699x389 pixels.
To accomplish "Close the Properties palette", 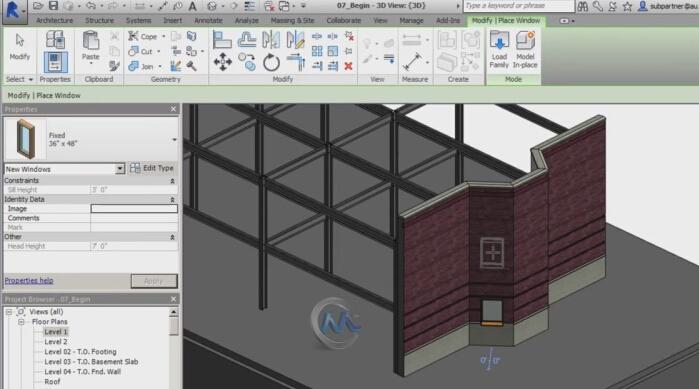I will pos(173,109).
